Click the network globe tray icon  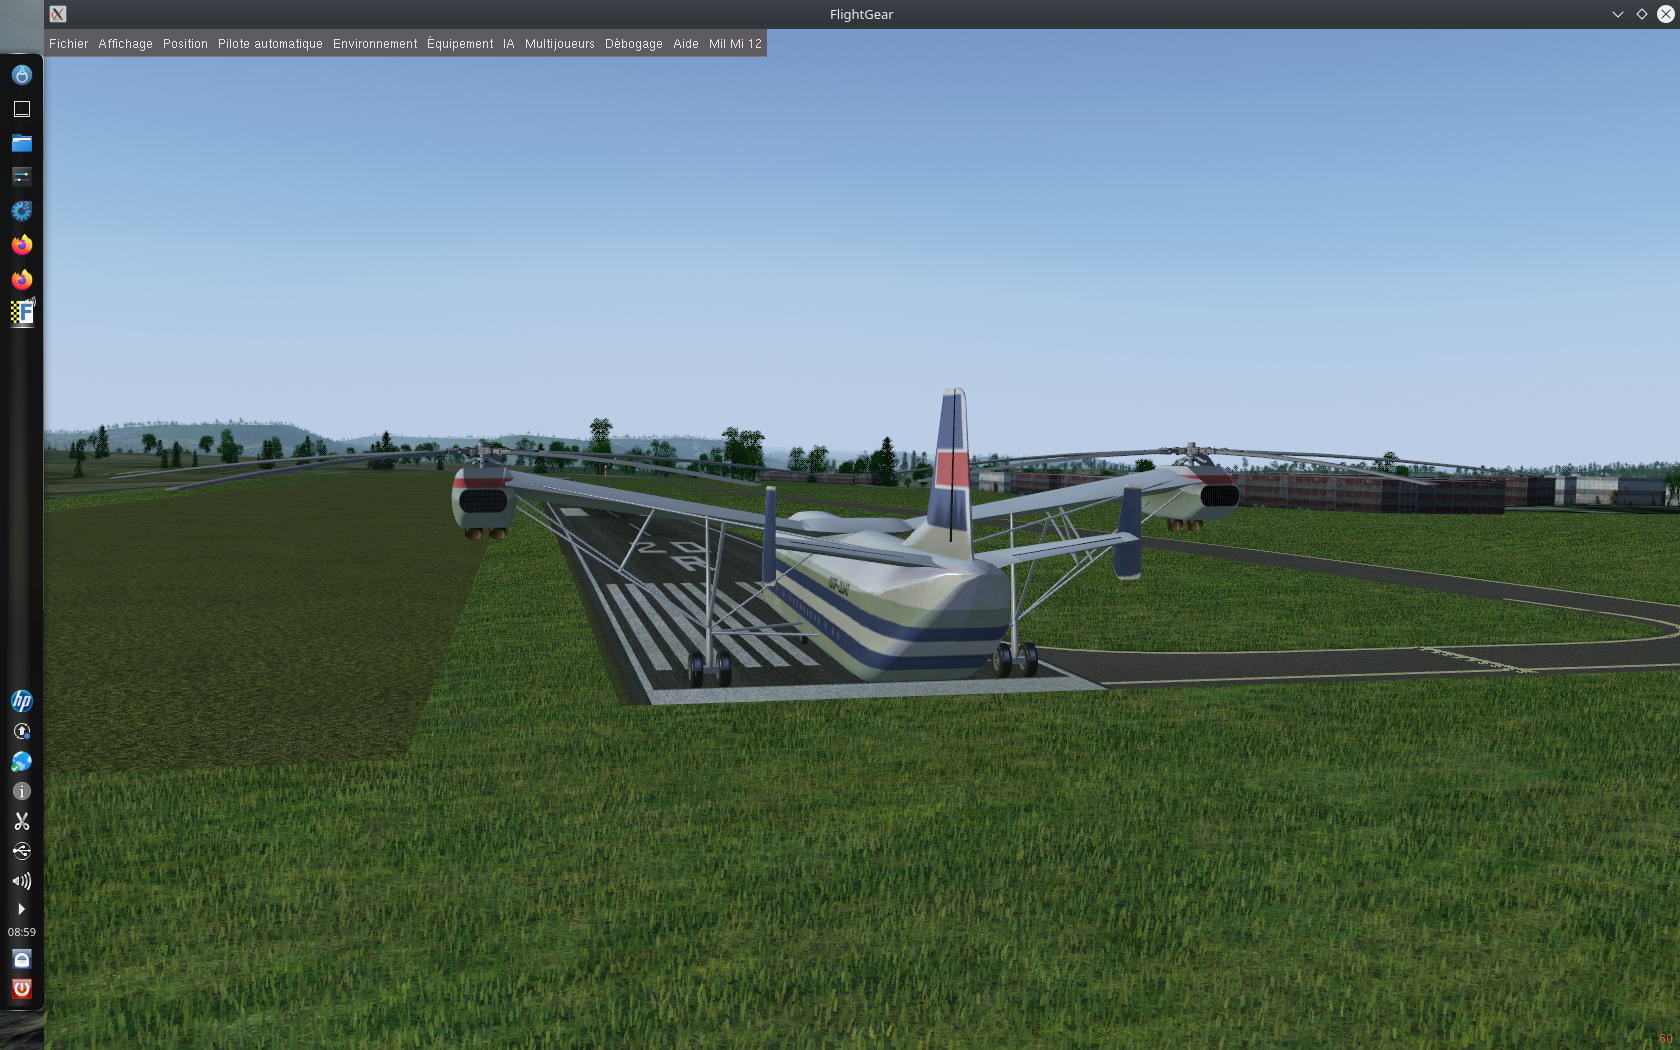pyautogui.click(x=22, y=761)
